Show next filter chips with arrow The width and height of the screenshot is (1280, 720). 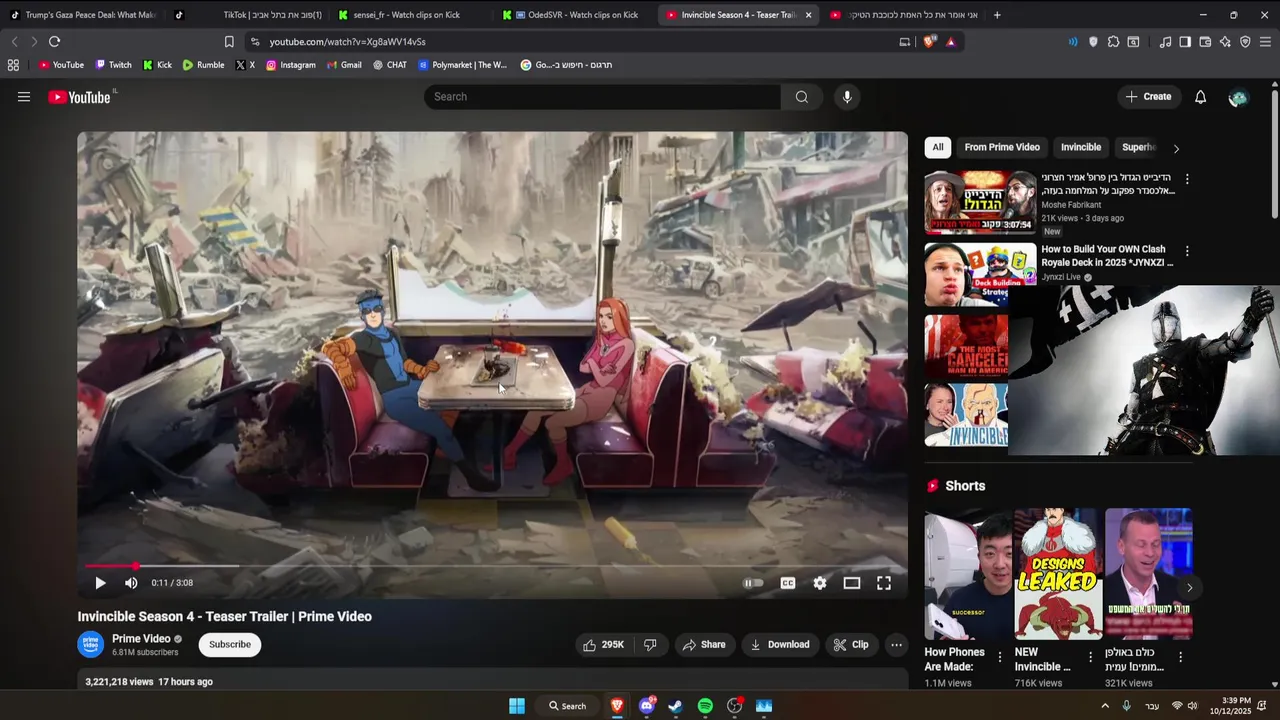click(x=1176, y=148)
